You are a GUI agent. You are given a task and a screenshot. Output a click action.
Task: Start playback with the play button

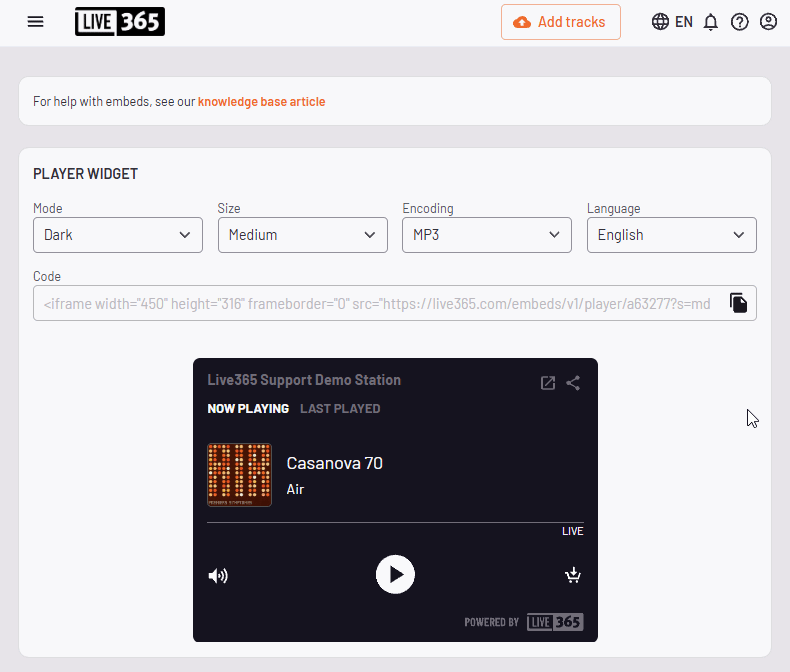coord(396,574)
